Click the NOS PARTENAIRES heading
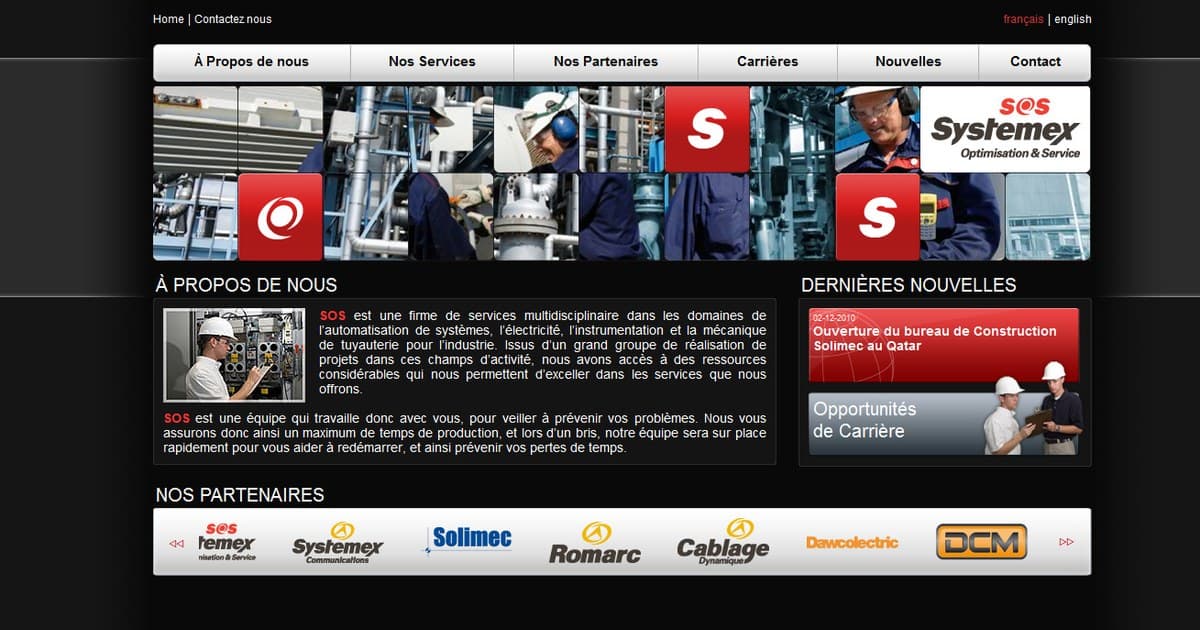Screen dimensions: 1200x630 [x=240, y=495]
